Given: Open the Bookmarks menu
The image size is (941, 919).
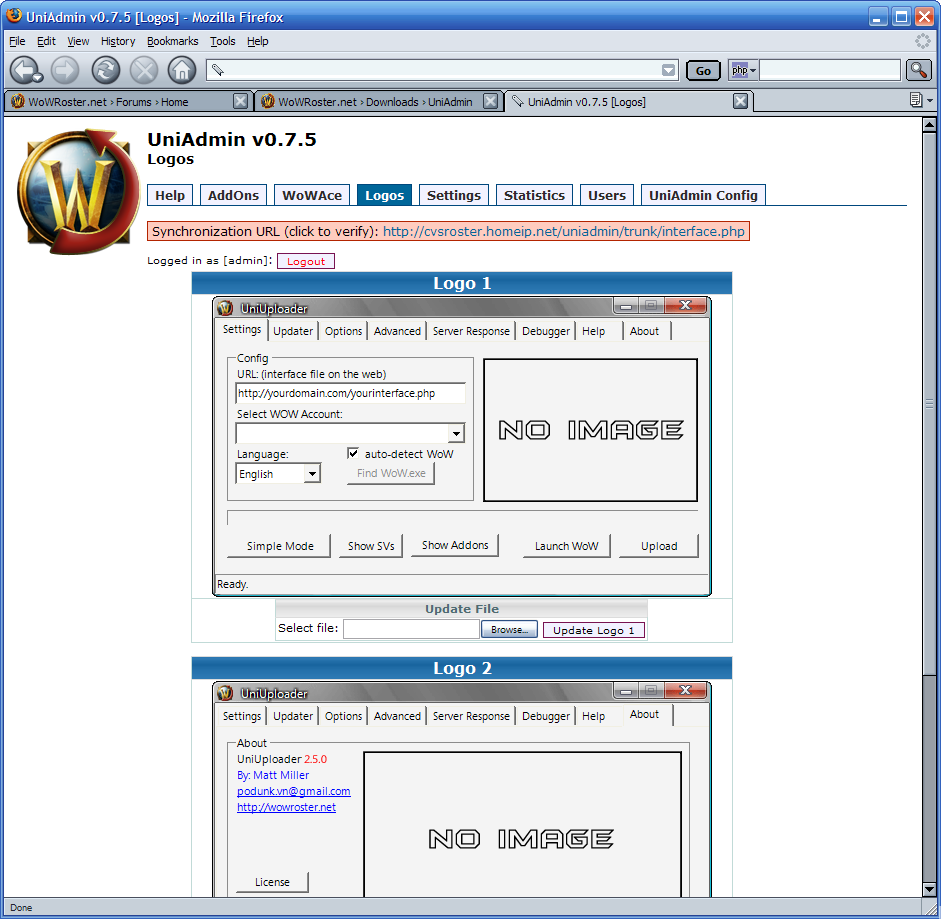Looking at the screenshot, I should click(172, 41).
